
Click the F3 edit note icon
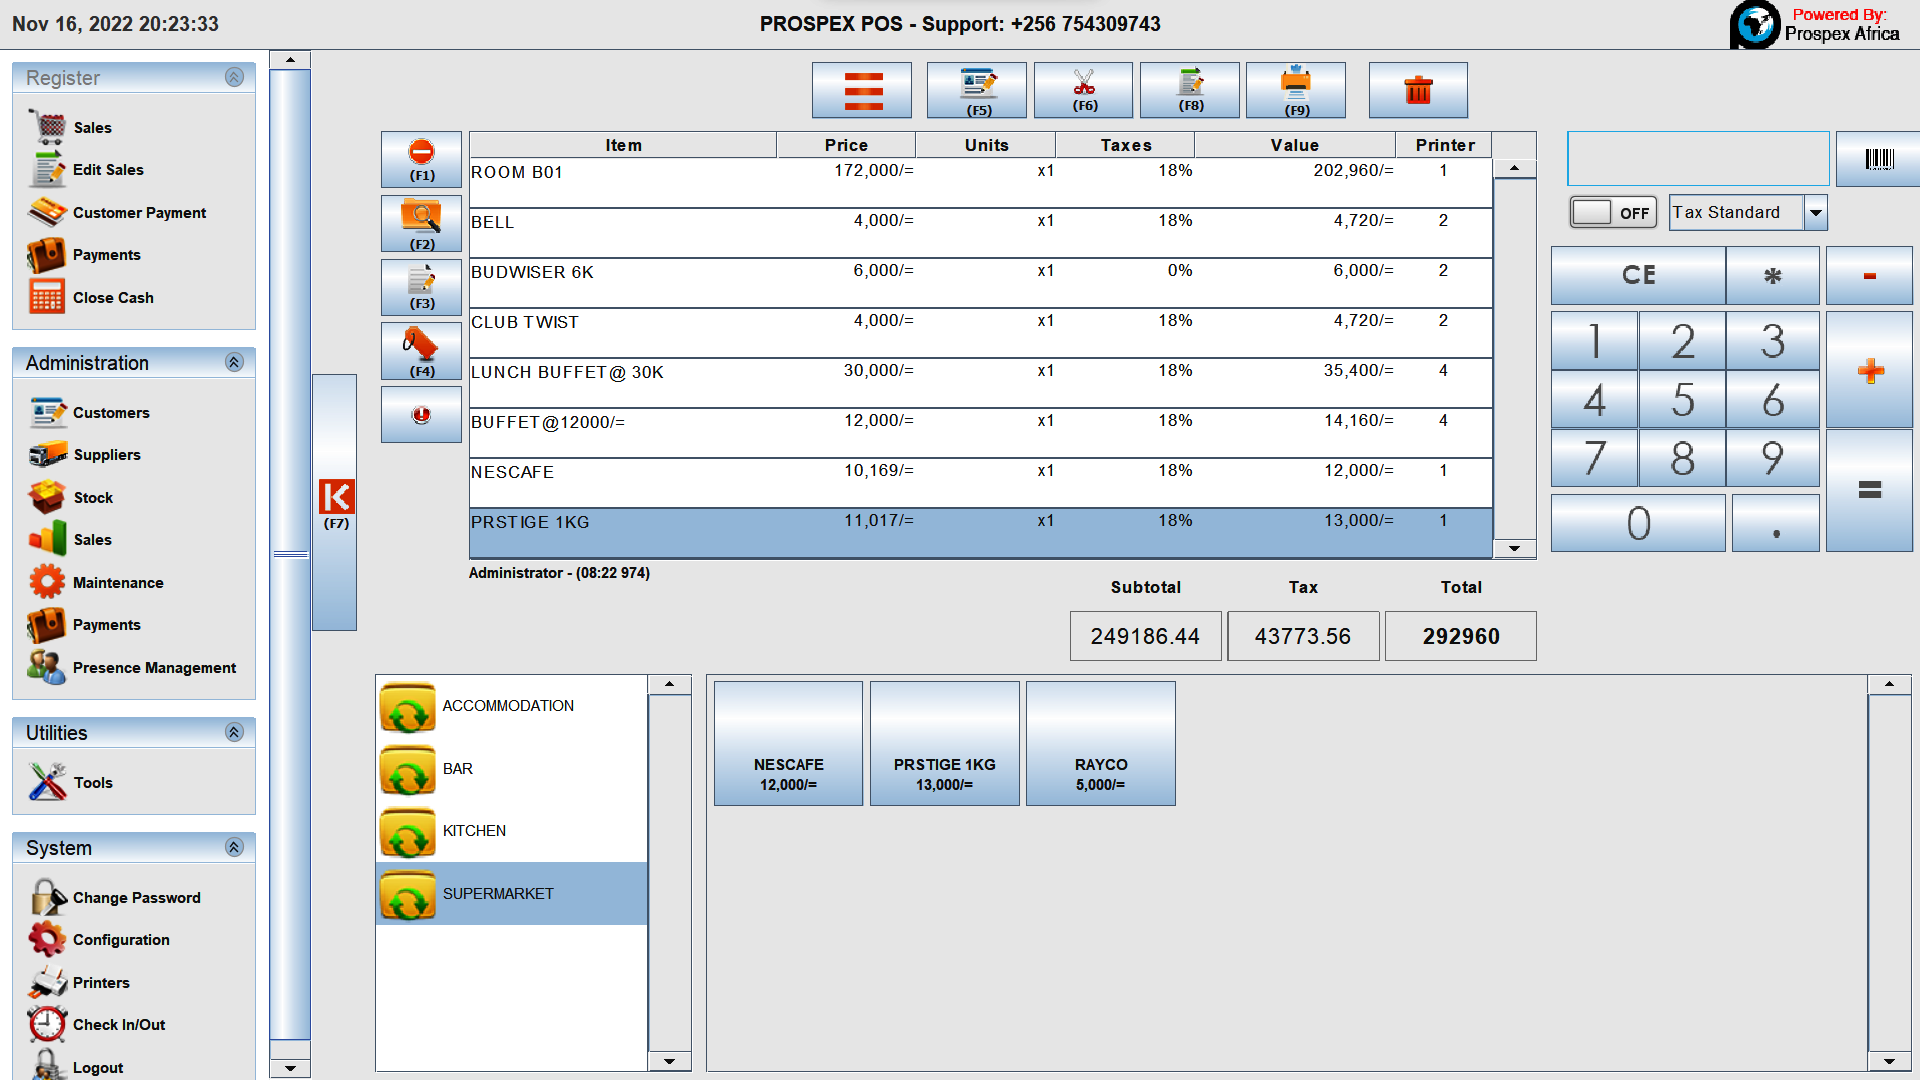click(x=421, y=287)
